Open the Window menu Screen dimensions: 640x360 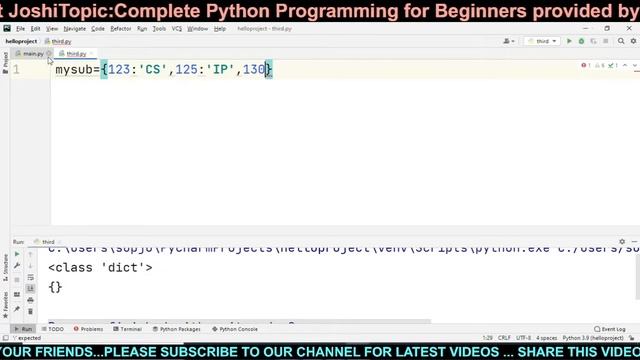198,29
